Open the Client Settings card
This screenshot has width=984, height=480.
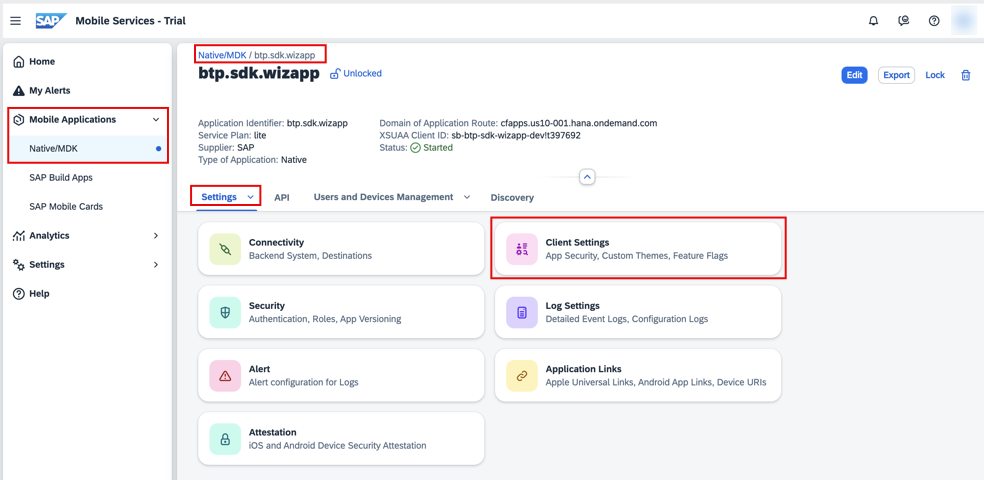click(638, 249)
